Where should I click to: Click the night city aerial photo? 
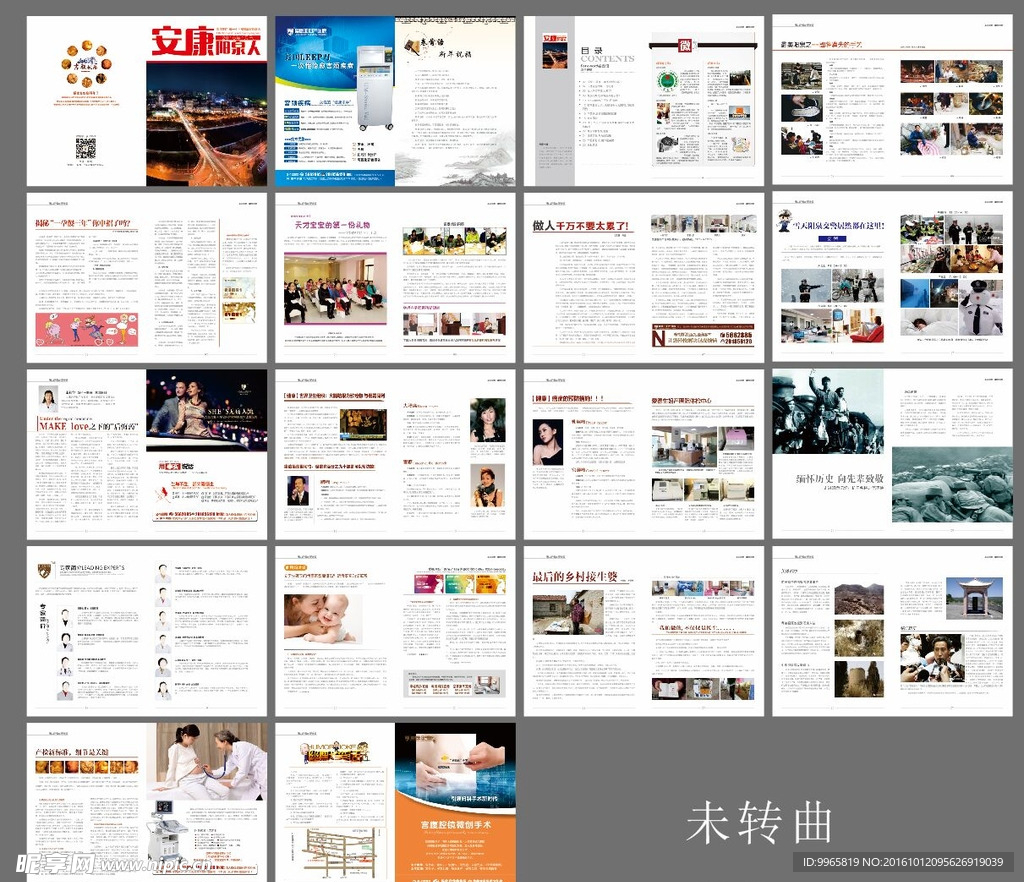[x=206, y=124]
